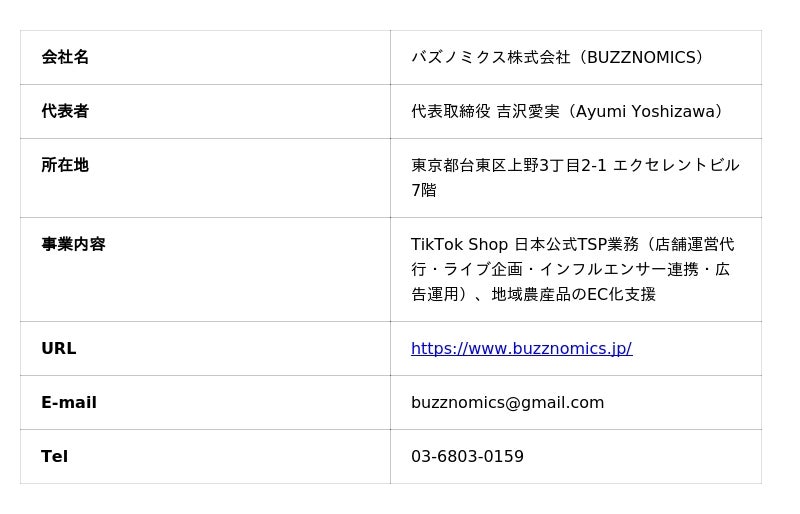The height and width of the screenshot is (514, 800).
Task: Open the https://www.buzznomics.jp/ link
Action: click(x=521, y=348)
